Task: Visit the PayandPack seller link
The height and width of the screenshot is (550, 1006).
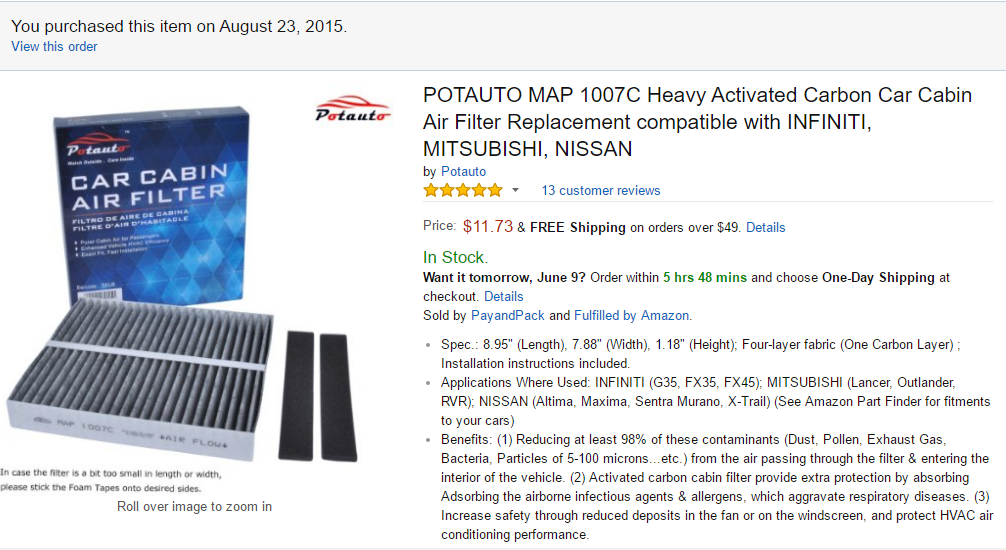Action: pyautogui.click(x=507, y=315)
